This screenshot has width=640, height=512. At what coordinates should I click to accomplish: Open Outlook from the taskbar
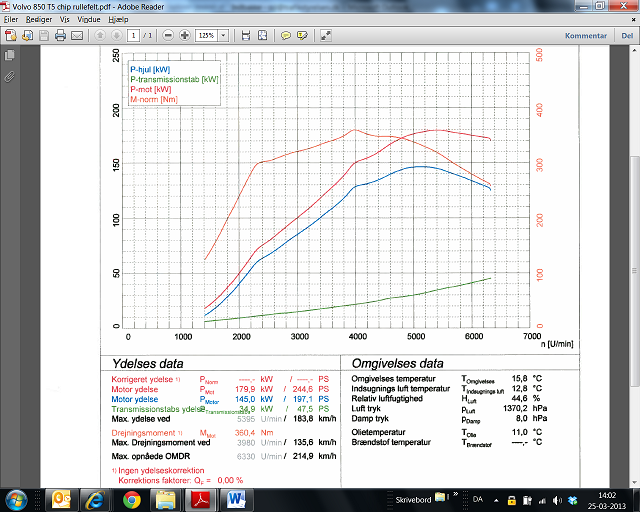tap(61, 500)
